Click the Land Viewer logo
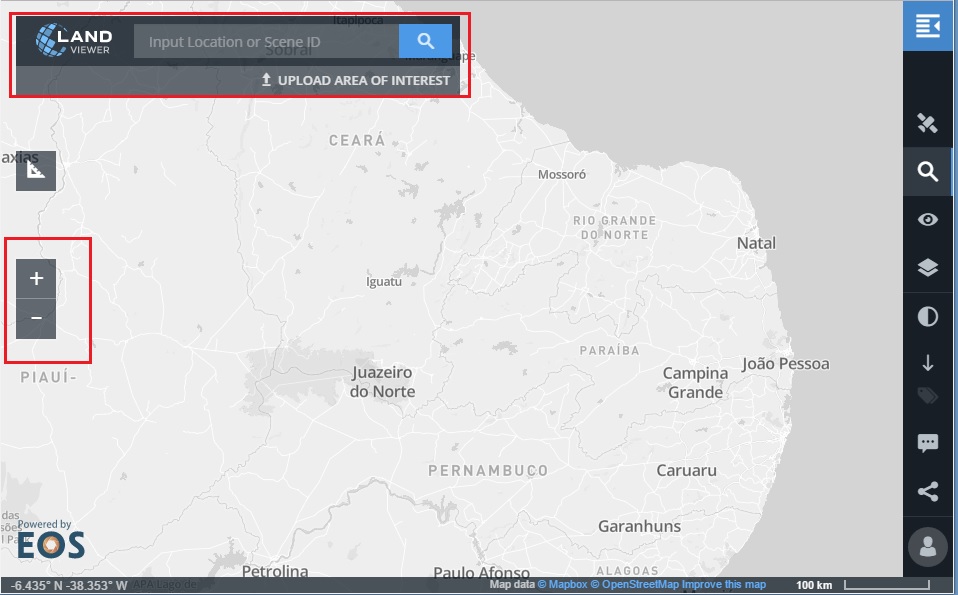Viewport: 958px width, 595px height. click(74, 40)
